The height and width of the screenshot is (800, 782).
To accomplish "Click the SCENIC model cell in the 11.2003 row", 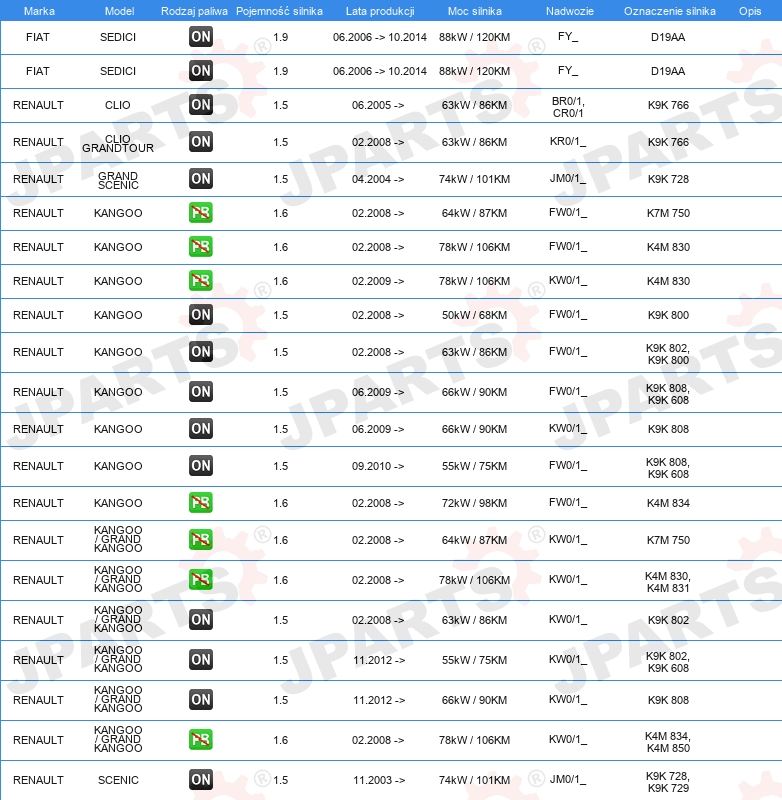I will click(118, 780).
